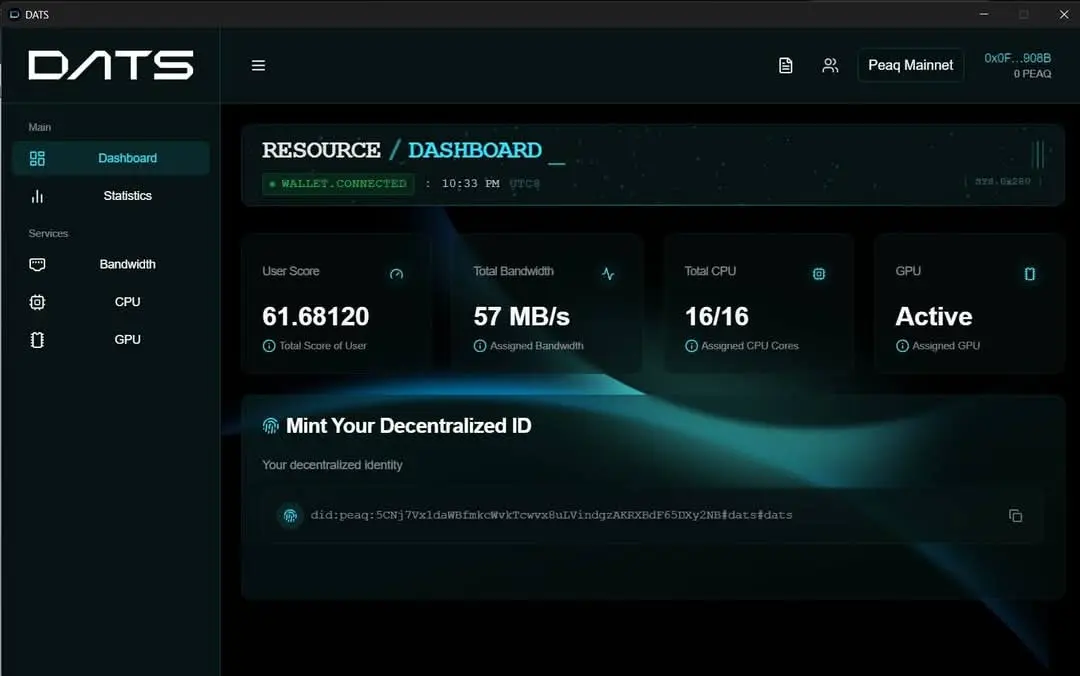The height and width of the screenshot is (676, 1080).
Task: Click the document icon in header
Action: click(x=785, y=65)
